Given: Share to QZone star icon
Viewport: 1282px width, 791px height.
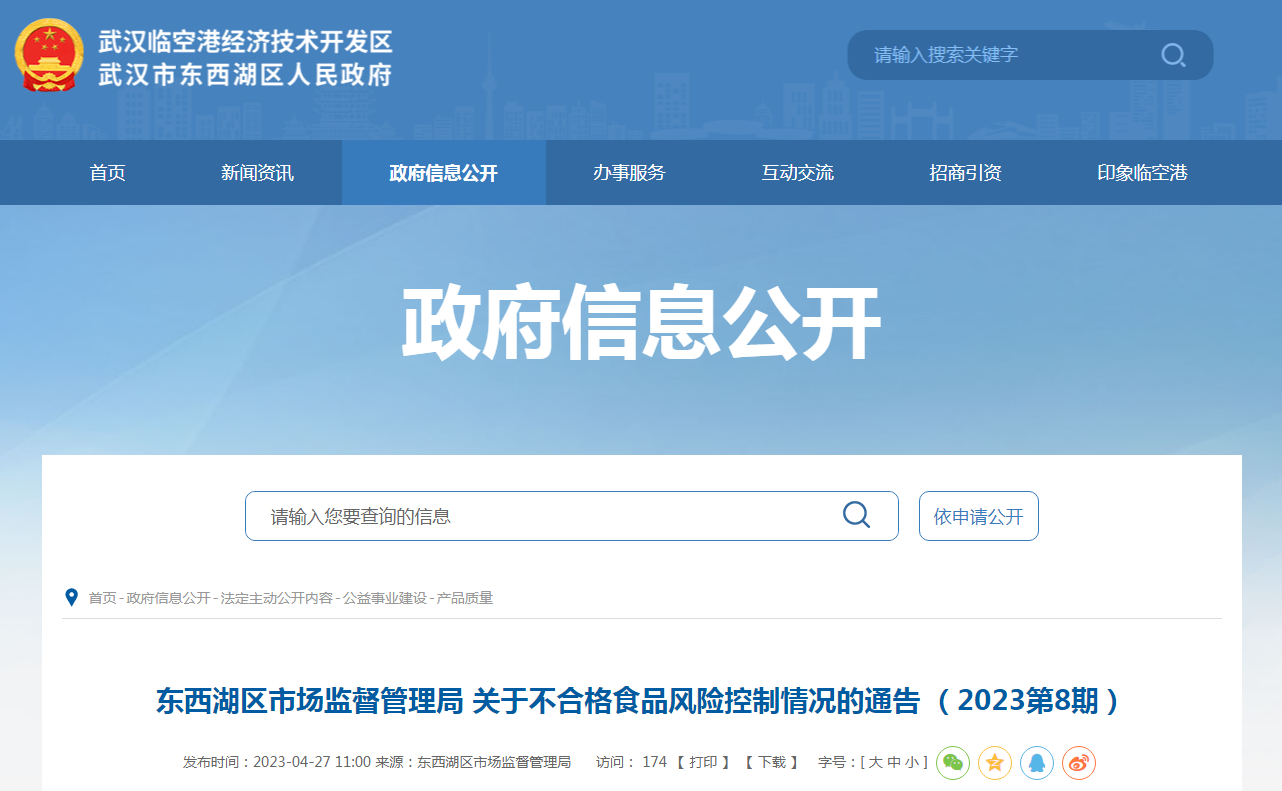Looking at the screenshot, I should click(x=995, y=763).
